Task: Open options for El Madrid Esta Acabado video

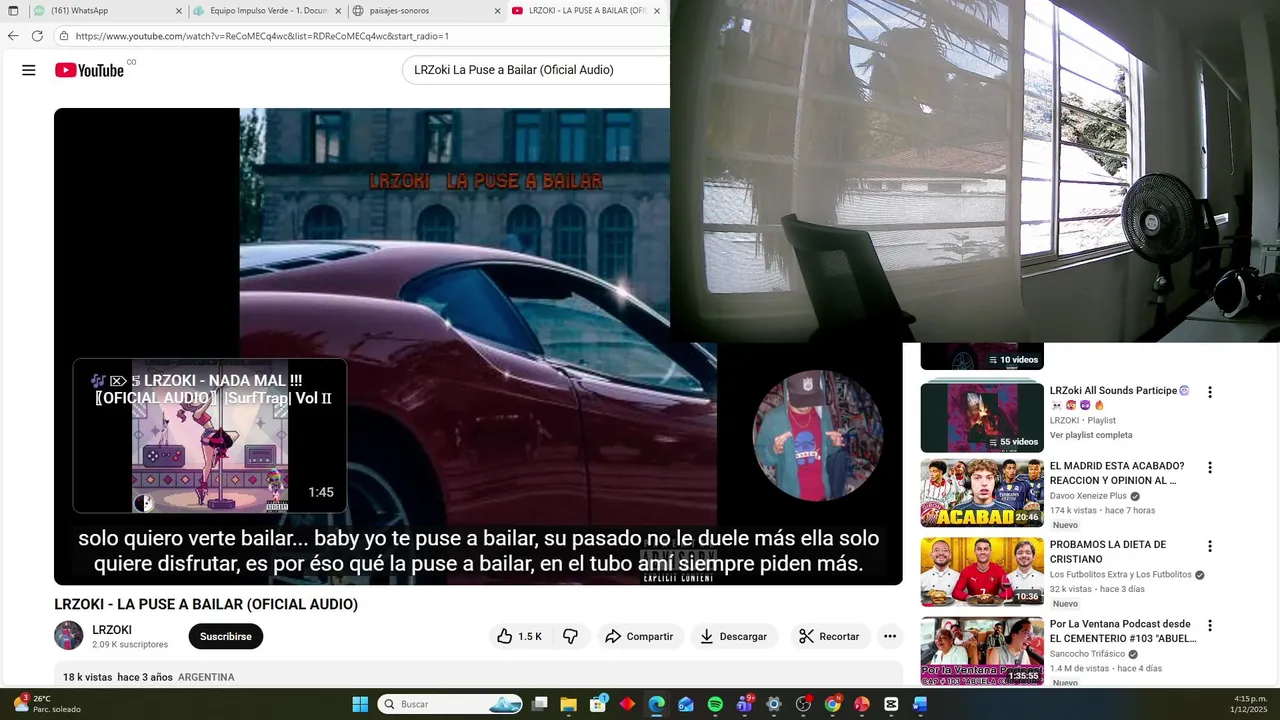Action: pyautogui.click(x=1209, y=468)
